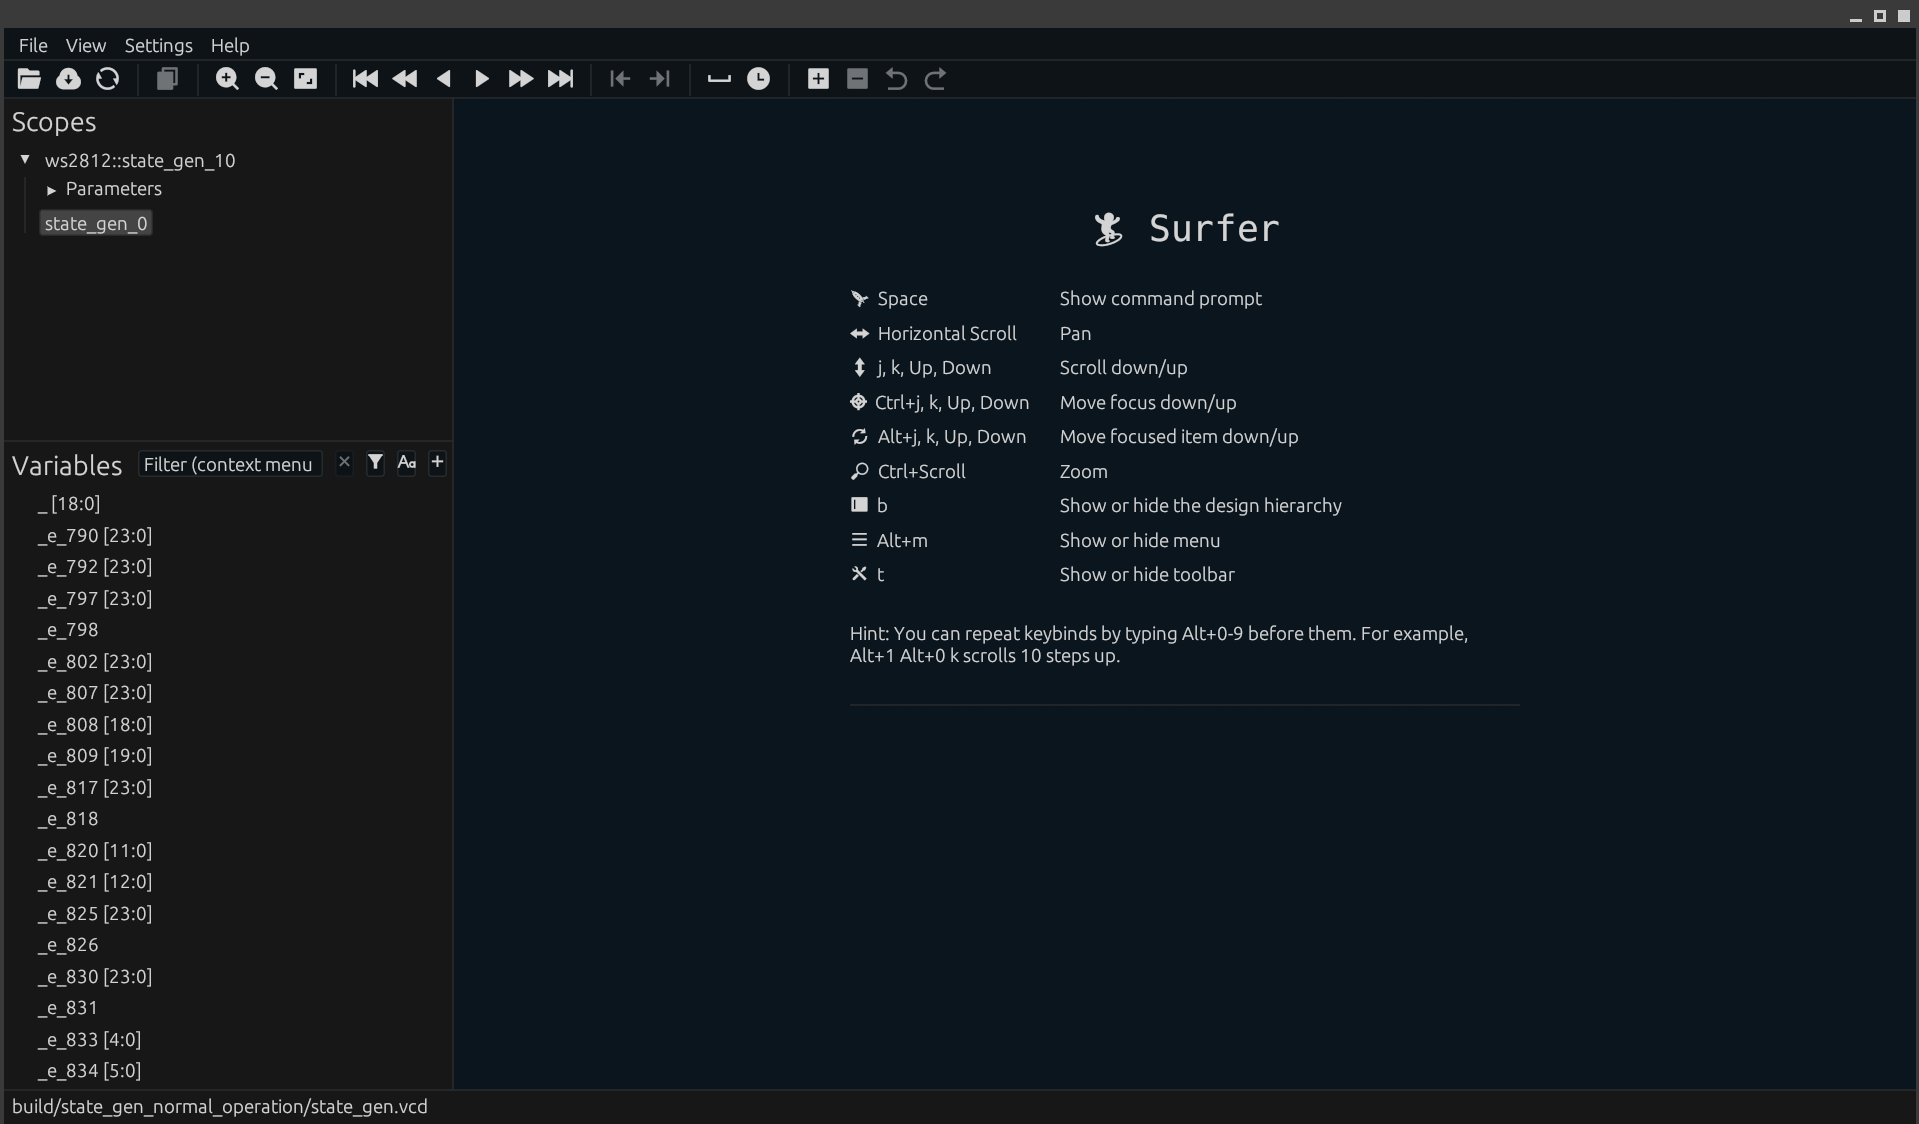Go to start of waveform

pyautogui.click(x=365, y=79)
